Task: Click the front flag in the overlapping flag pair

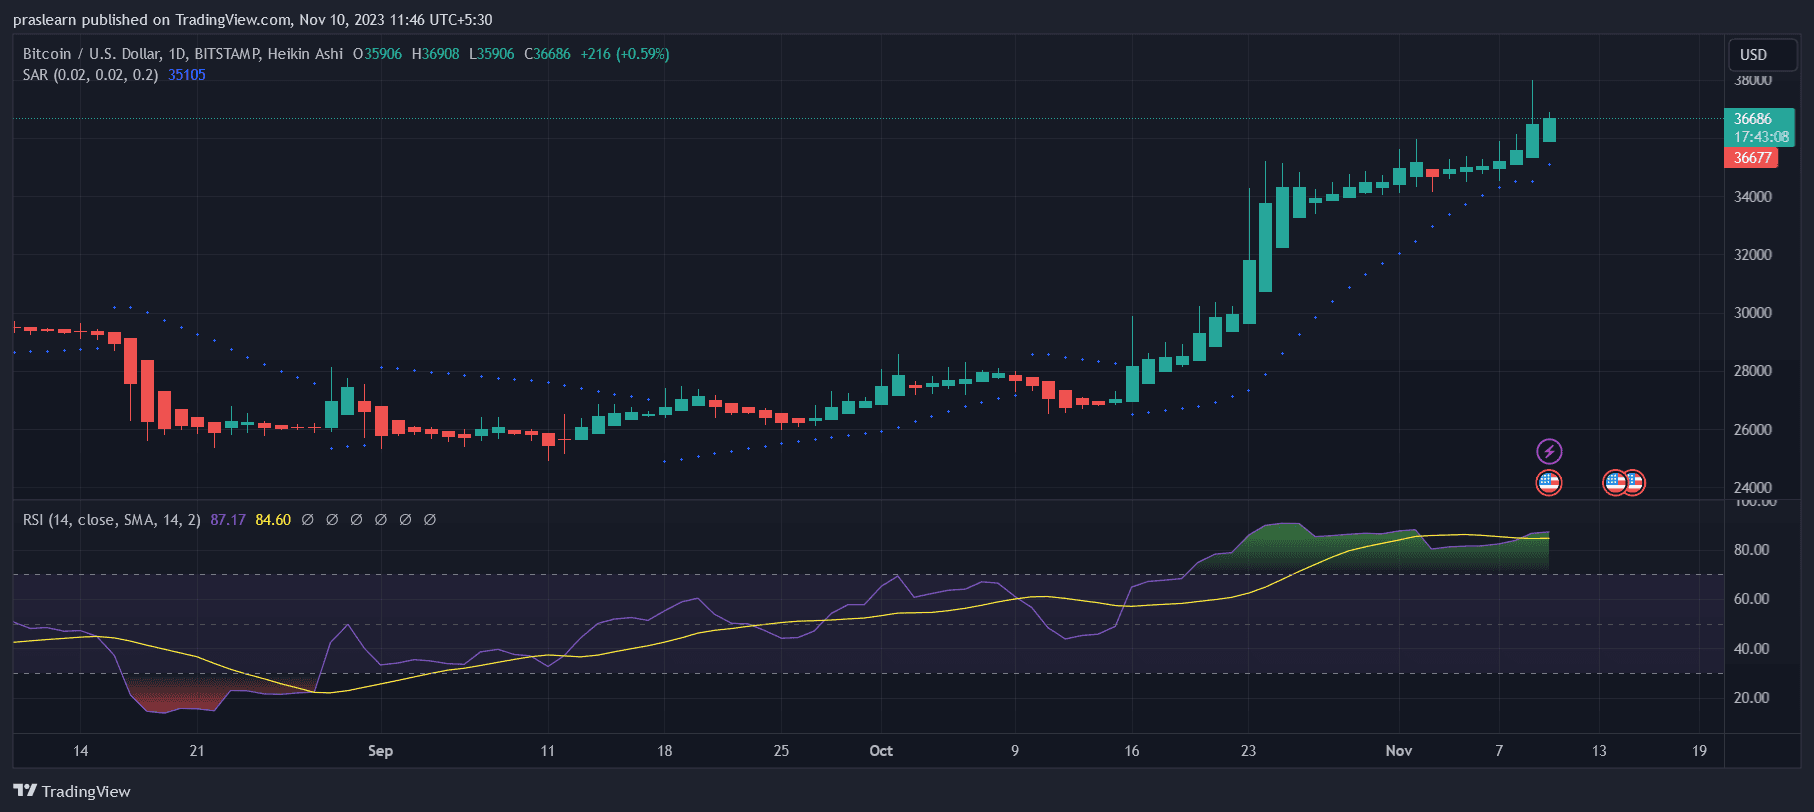Action: pos(1614,483)
